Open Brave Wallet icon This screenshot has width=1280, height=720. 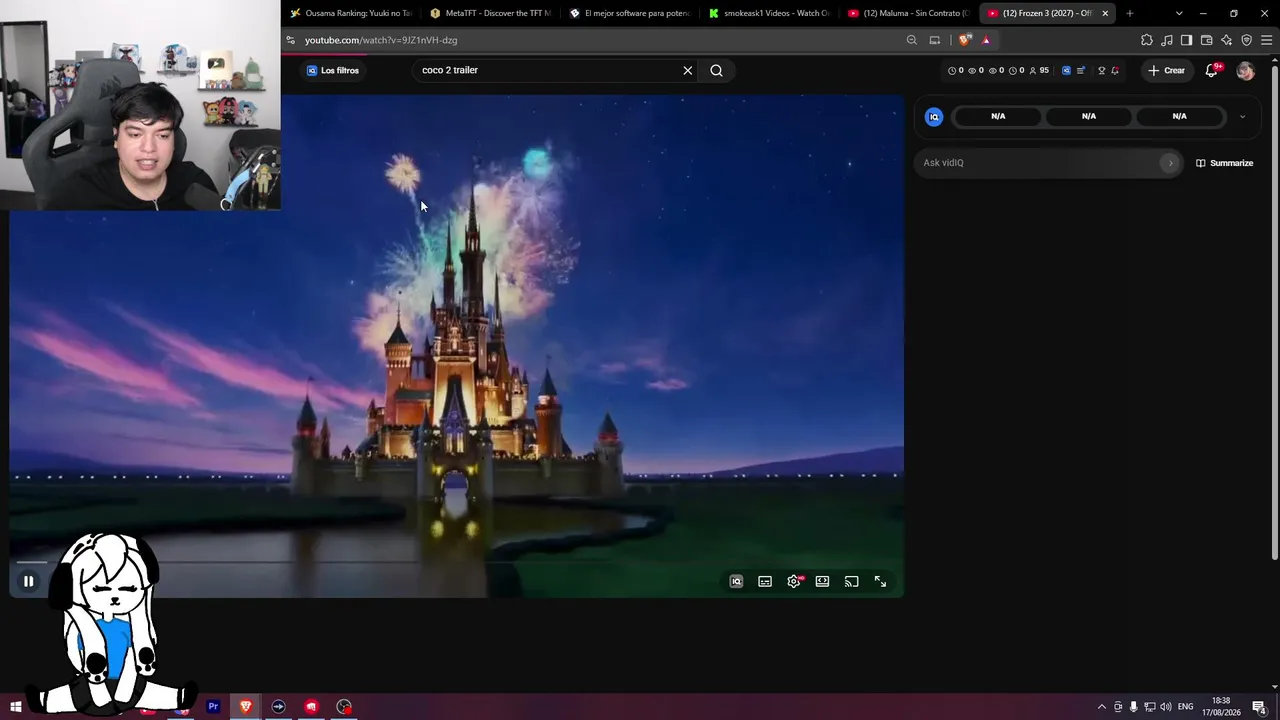pyautogui.click(x=1206, y=40)
